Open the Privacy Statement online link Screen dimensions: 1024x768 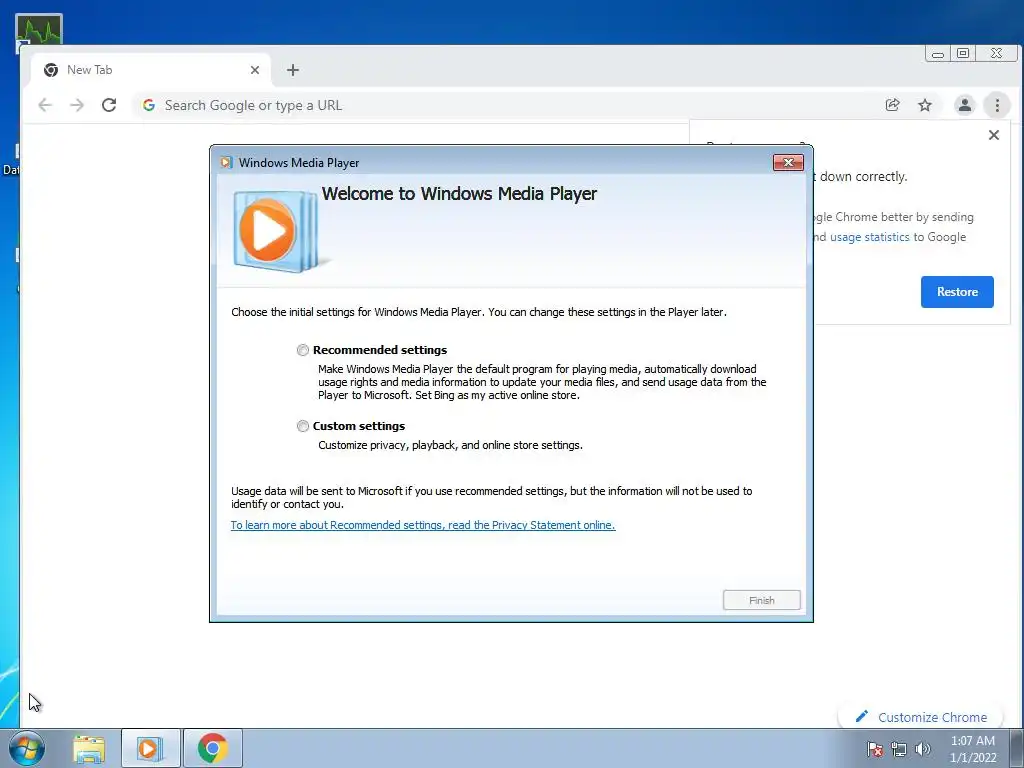423,525
